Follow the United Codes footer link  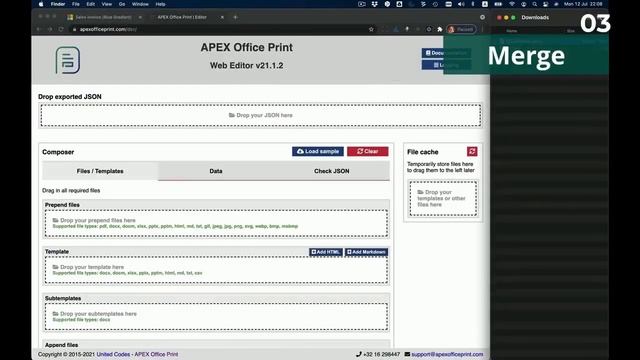click(113, 354)
